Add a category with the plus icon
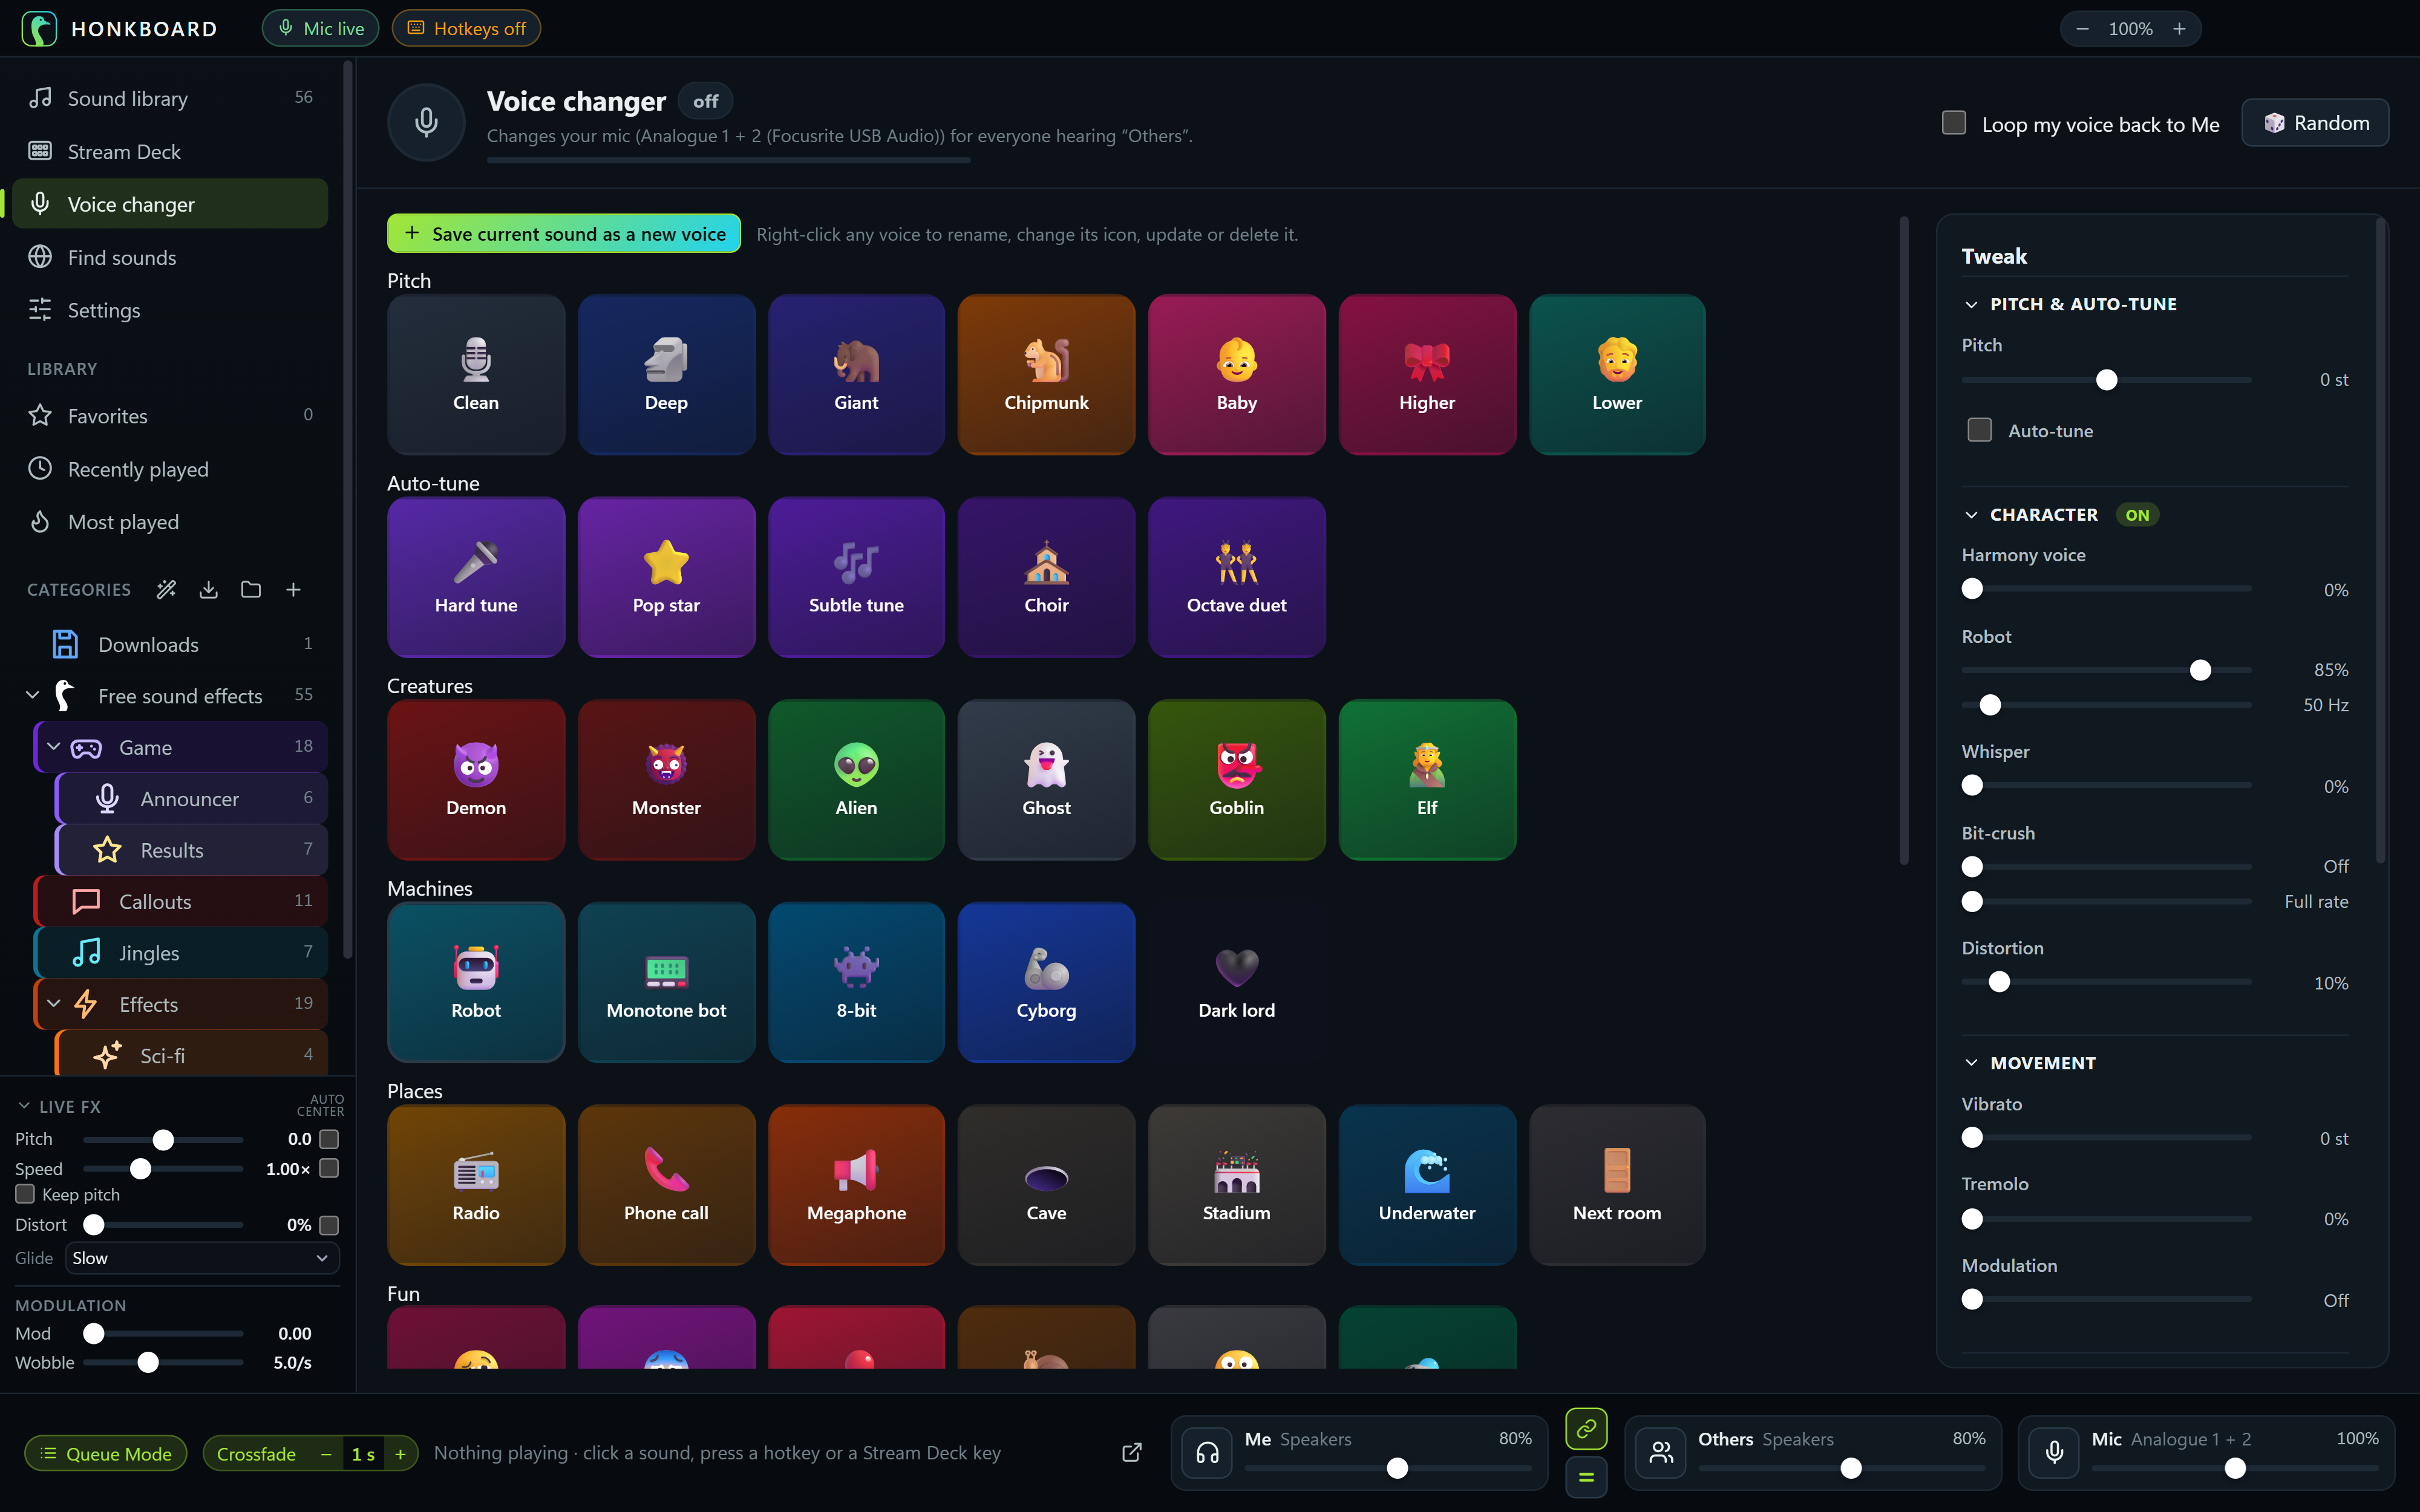The image size is (2420, 1512). (x=293, y=590)
